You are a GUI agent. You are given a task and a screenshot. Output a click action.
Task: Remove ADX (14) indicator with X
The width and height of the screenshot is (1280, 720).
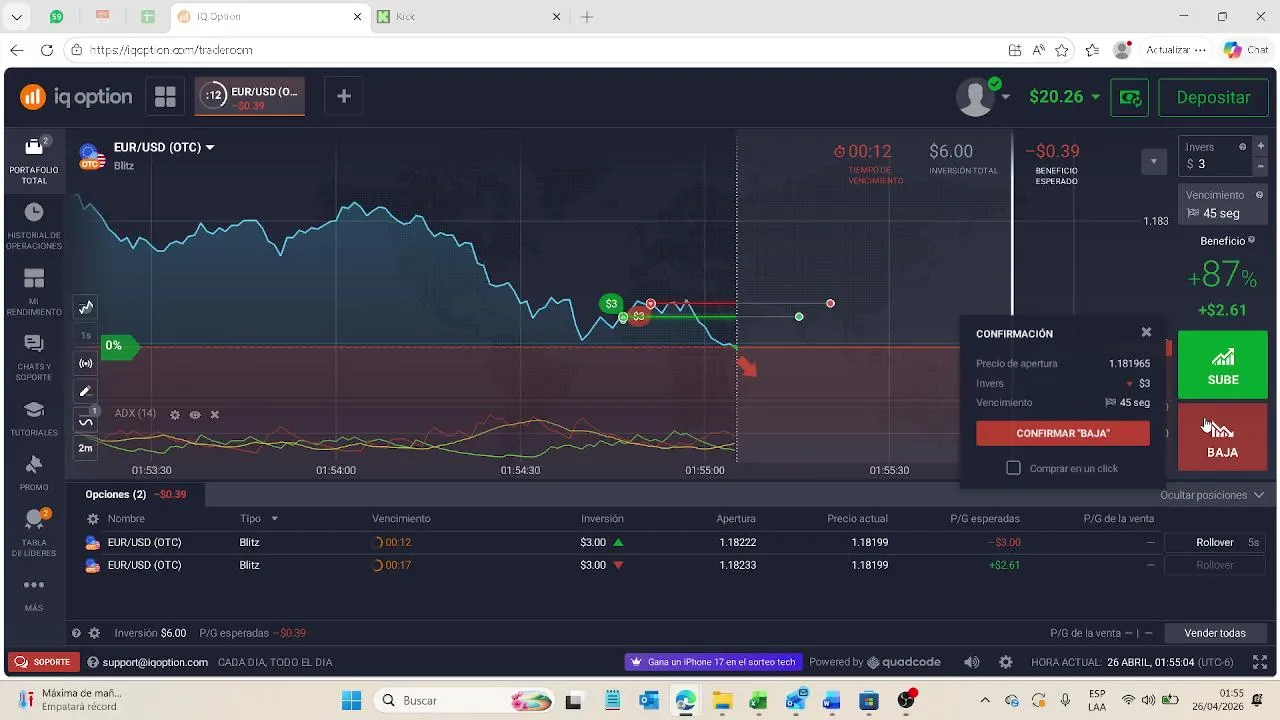[214, 414]
